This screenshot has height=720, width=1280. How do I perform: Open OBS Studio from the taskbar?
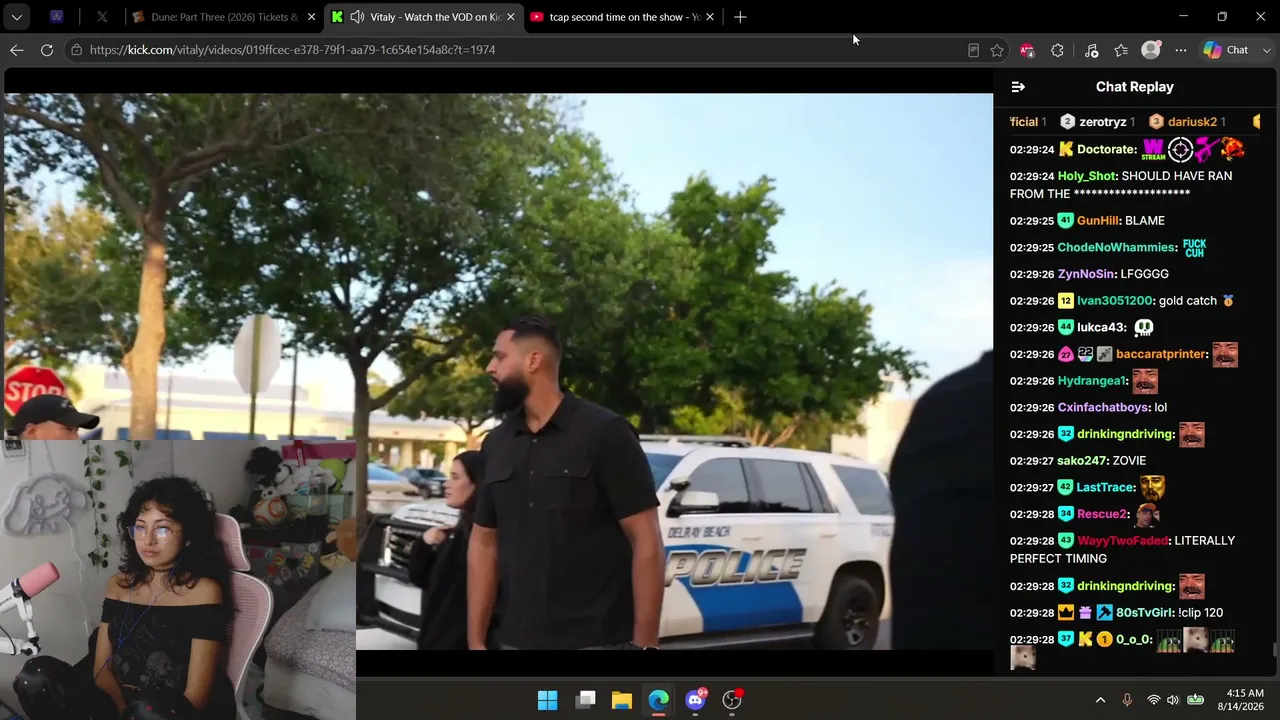tap(732, 700)
